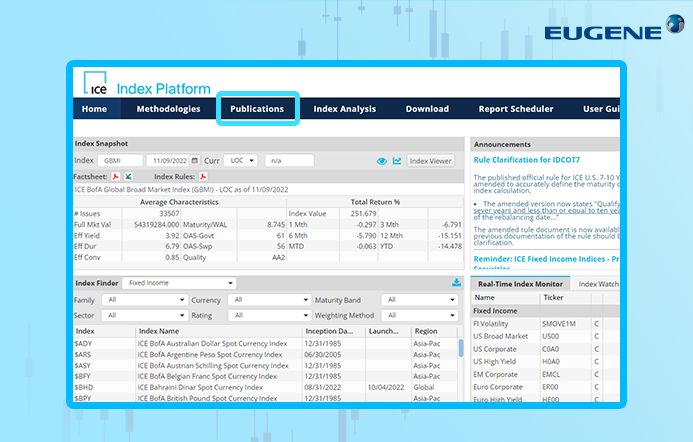This screenshot has height=442, width=693.
Task: Click the Index field containing GBMI
Action: pyautogui.click(x=120, y=160)
